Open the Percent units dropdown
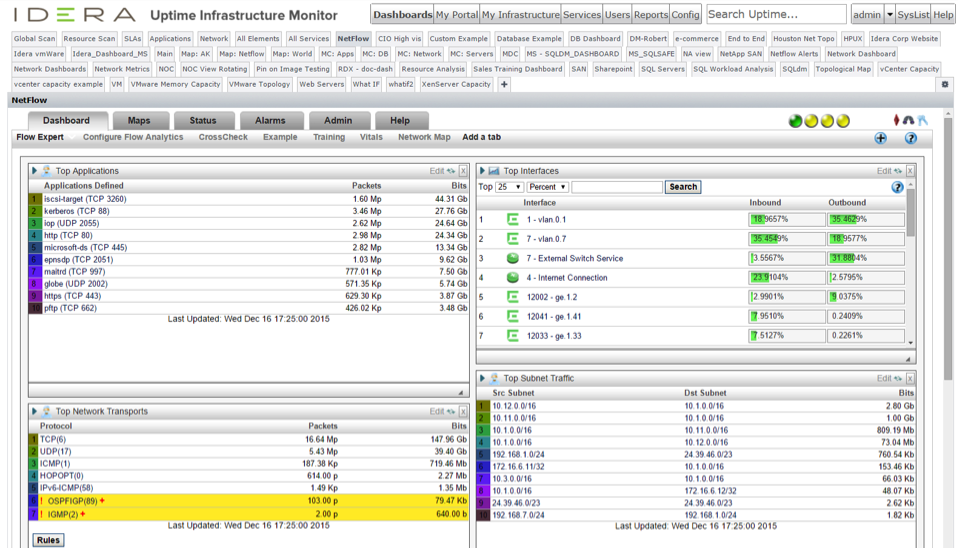 pos(548,187)
